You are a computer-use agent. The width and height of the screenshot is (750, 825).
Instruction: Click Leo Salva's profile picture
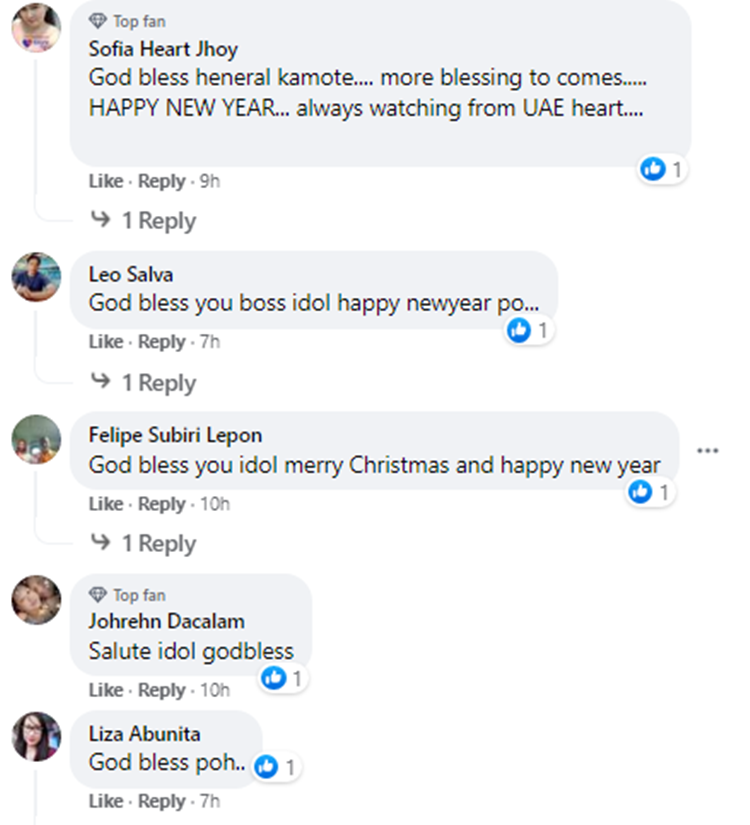coord(36,277)
